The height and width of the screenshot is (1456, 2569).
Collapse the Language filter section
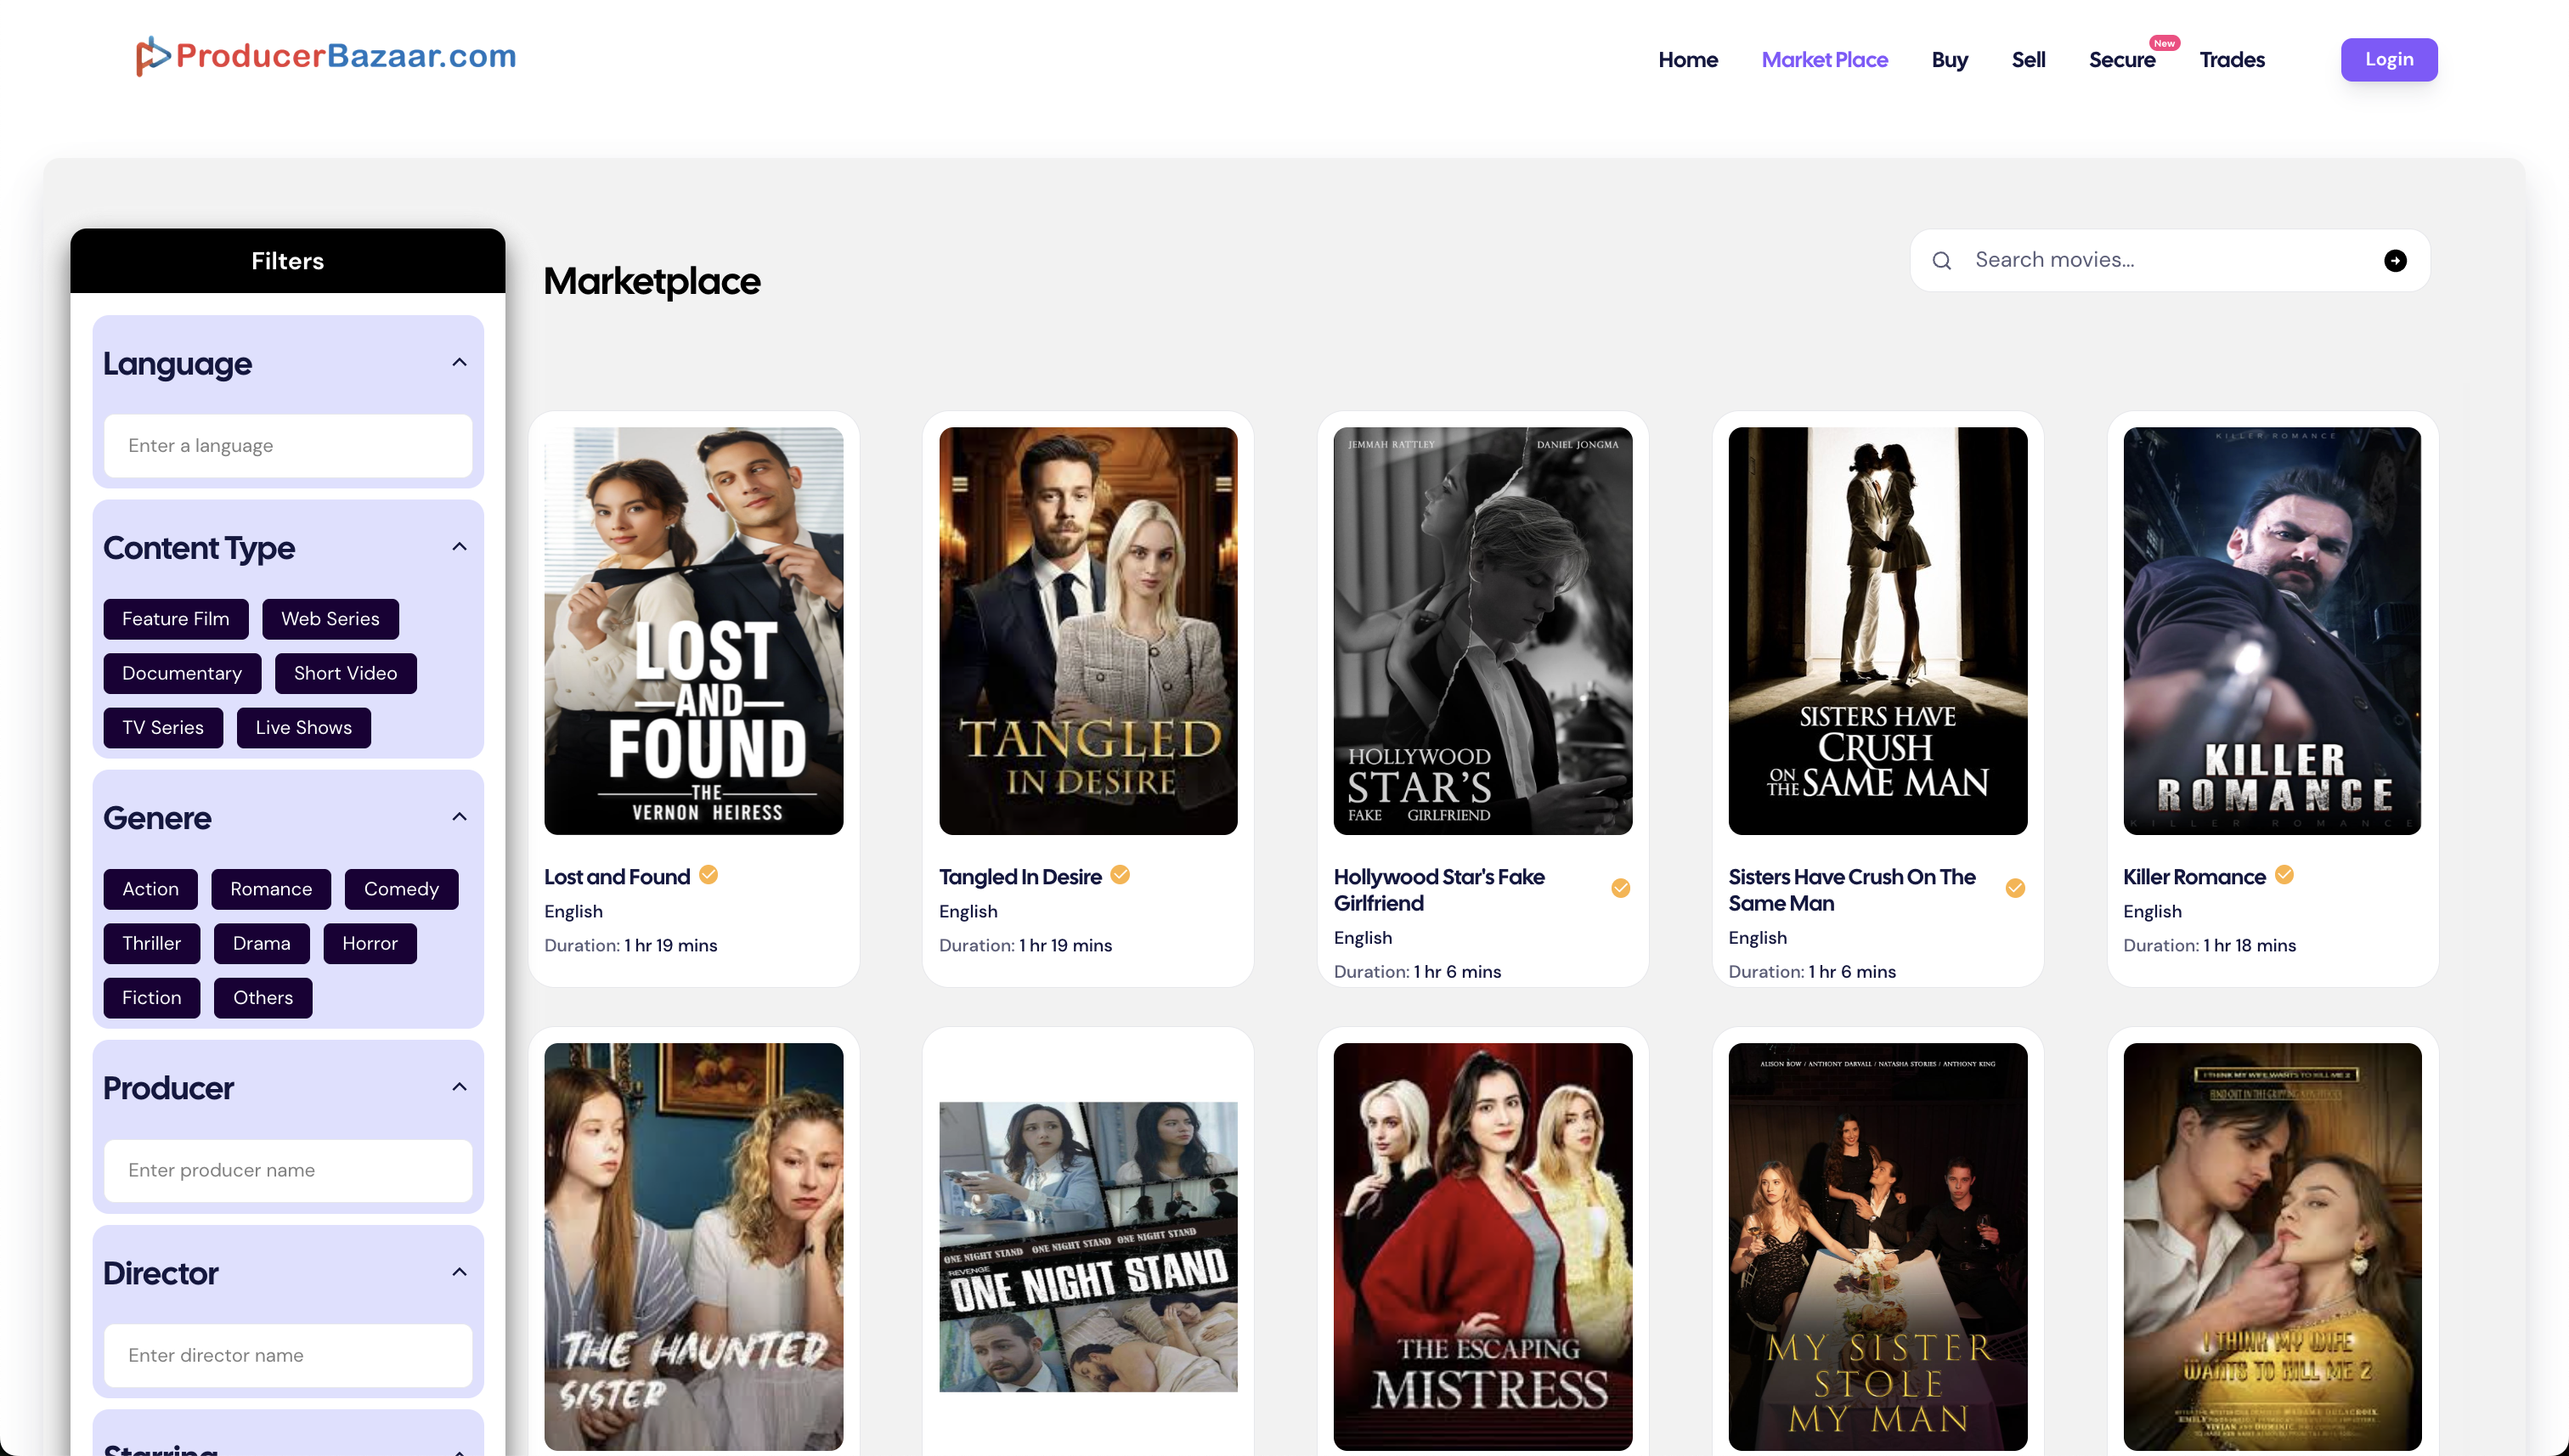459,362
